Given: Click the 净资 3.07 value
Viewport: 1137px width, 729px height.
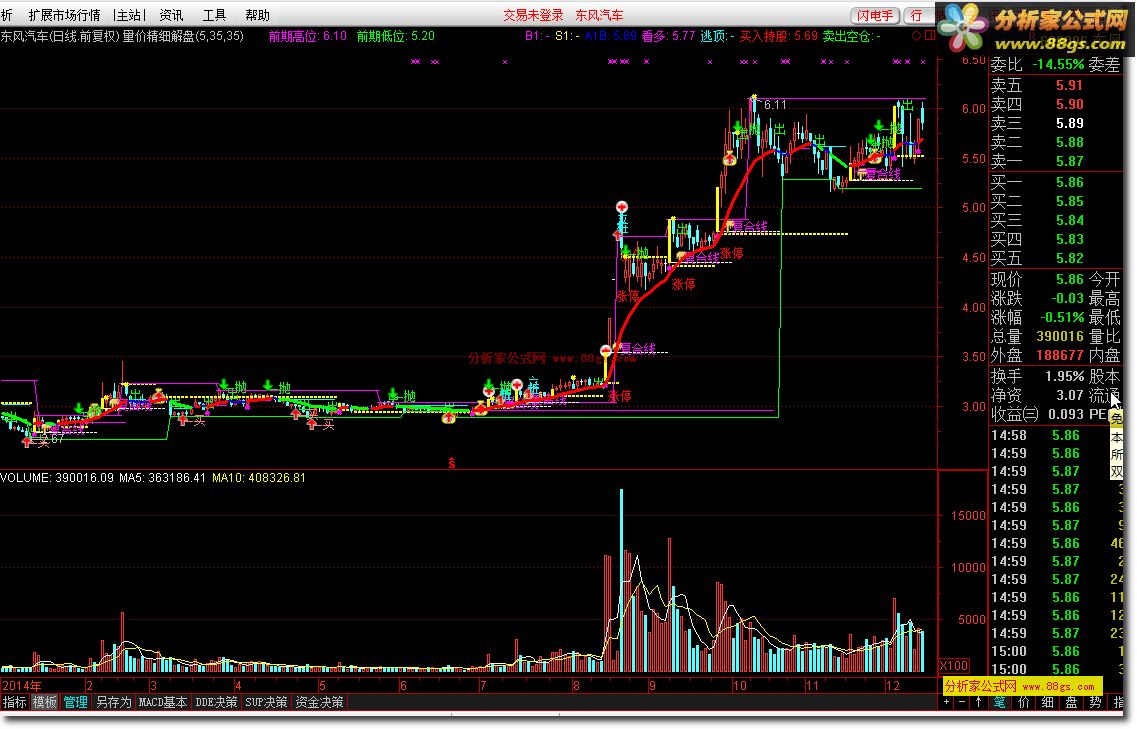Looking at the screenshot, I should click(x=1070, y=395).
